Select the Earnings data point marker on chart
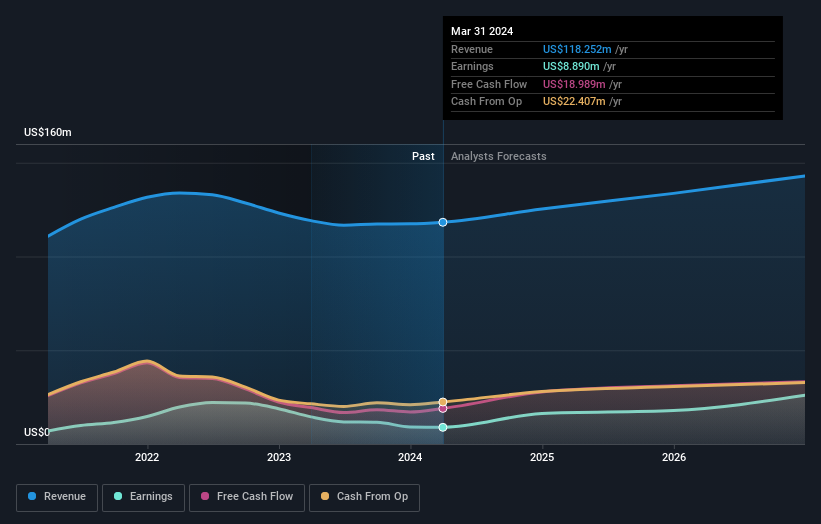Screen dimensions: 821x524 coord(443,427)
